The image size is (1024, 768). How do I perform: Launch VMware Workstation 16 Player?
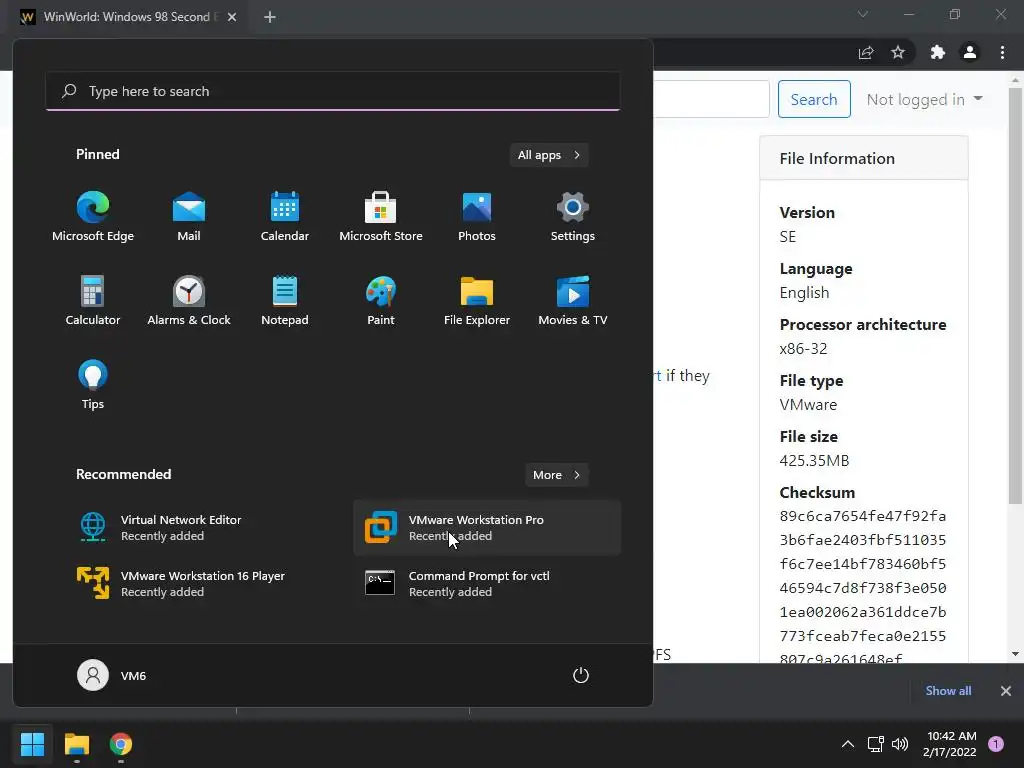199,584
